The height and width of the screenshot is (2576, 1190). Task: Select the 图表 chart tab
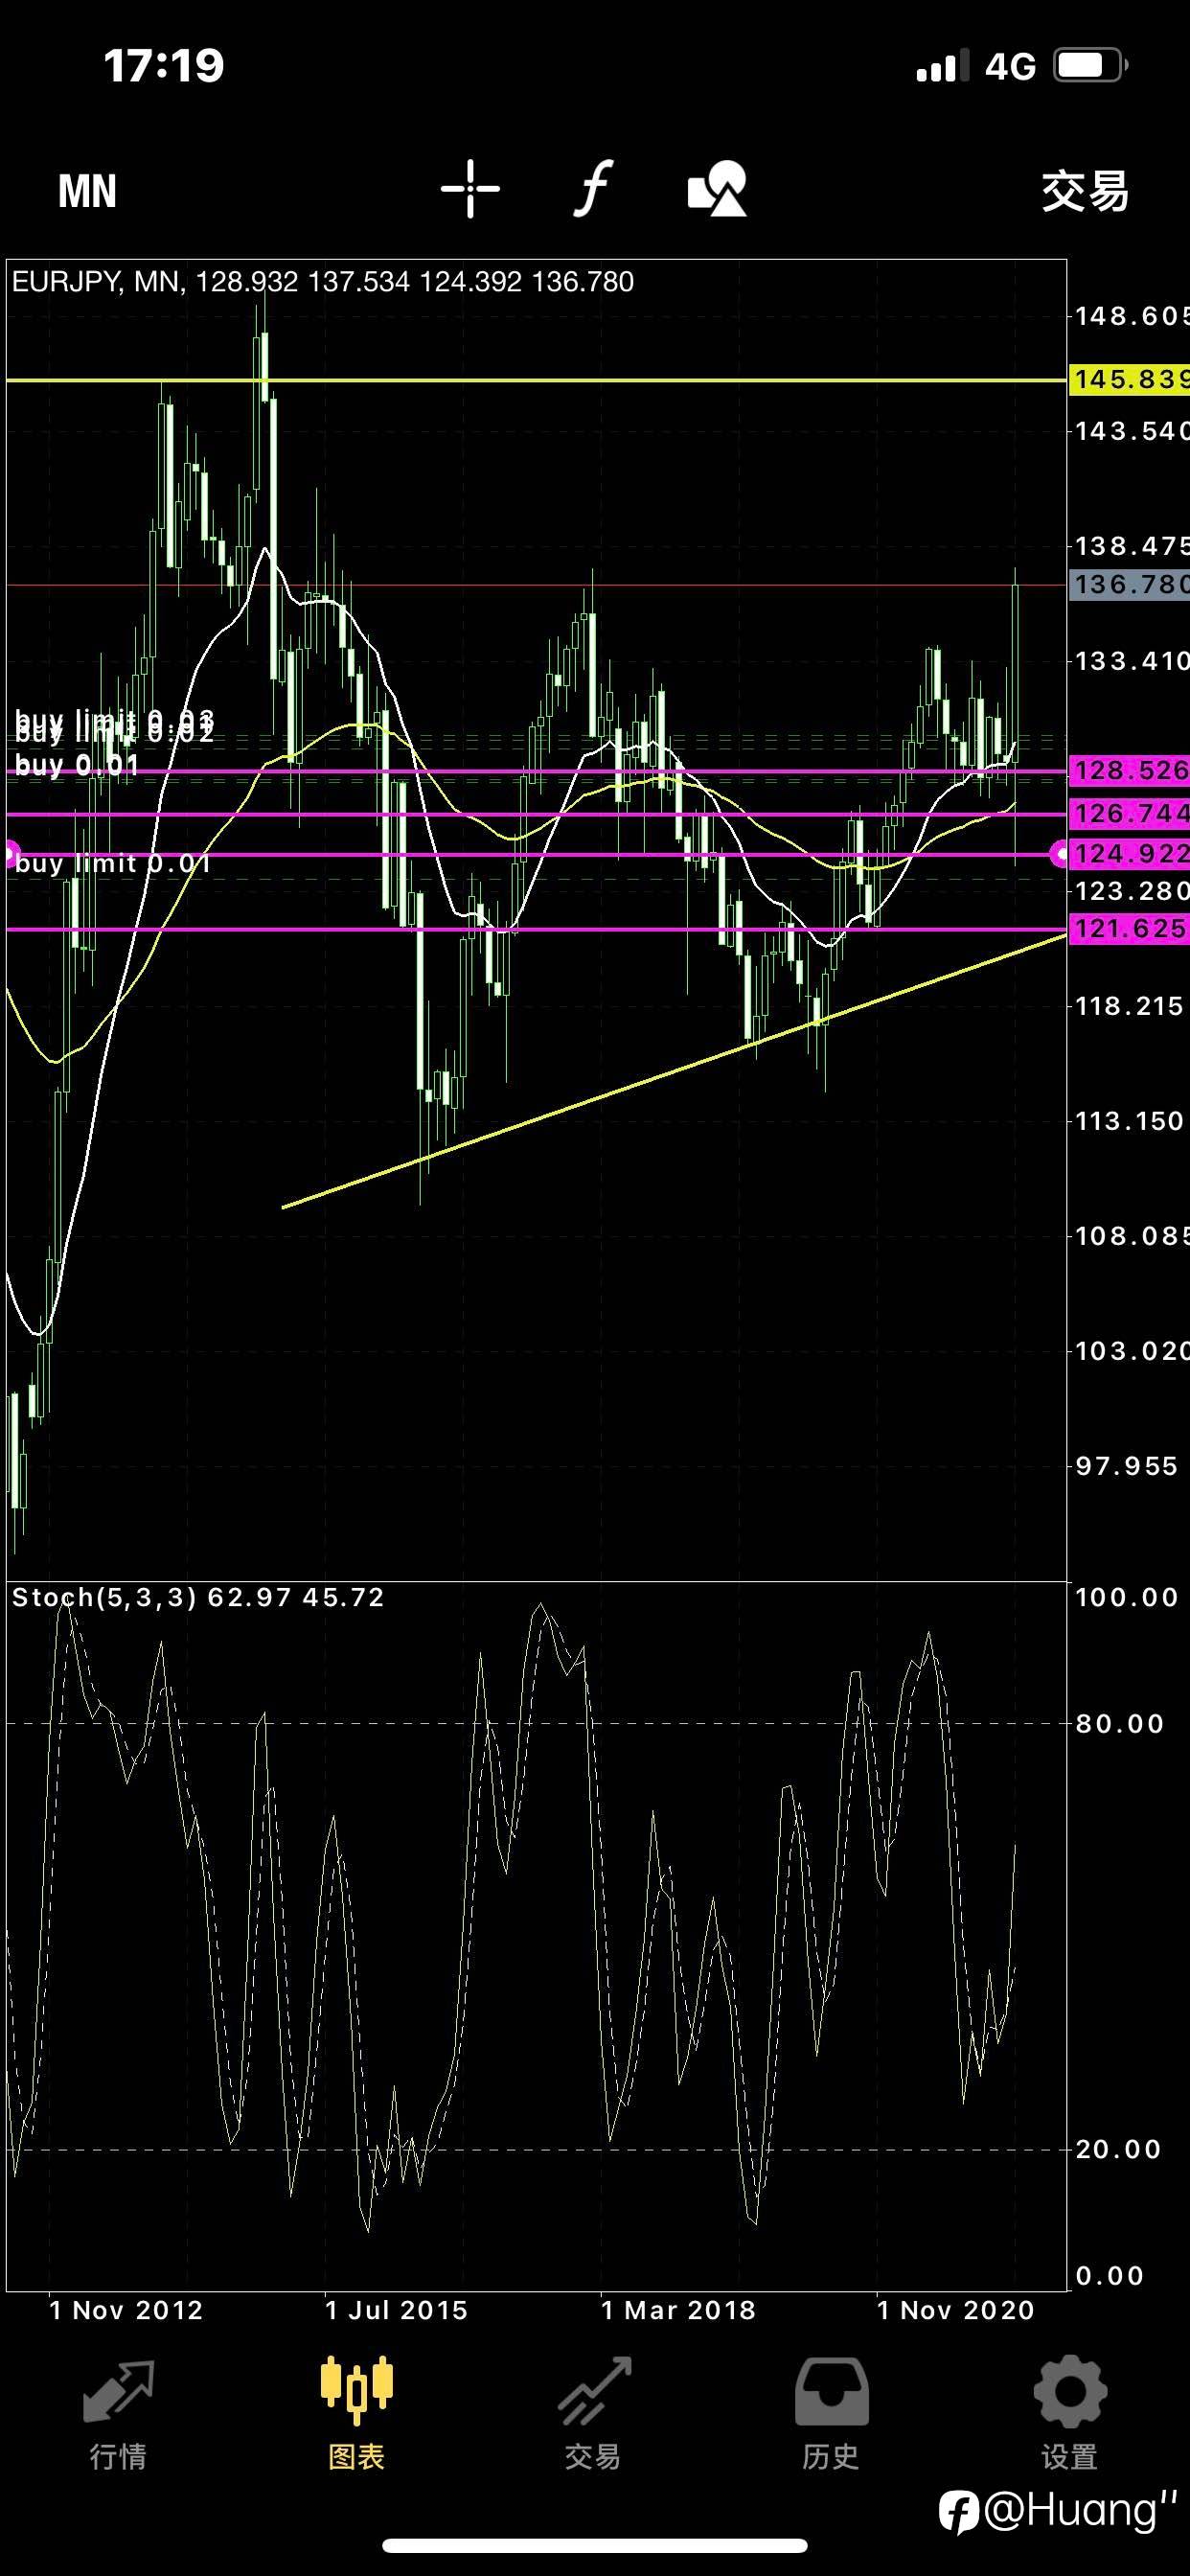(356, 2413)
